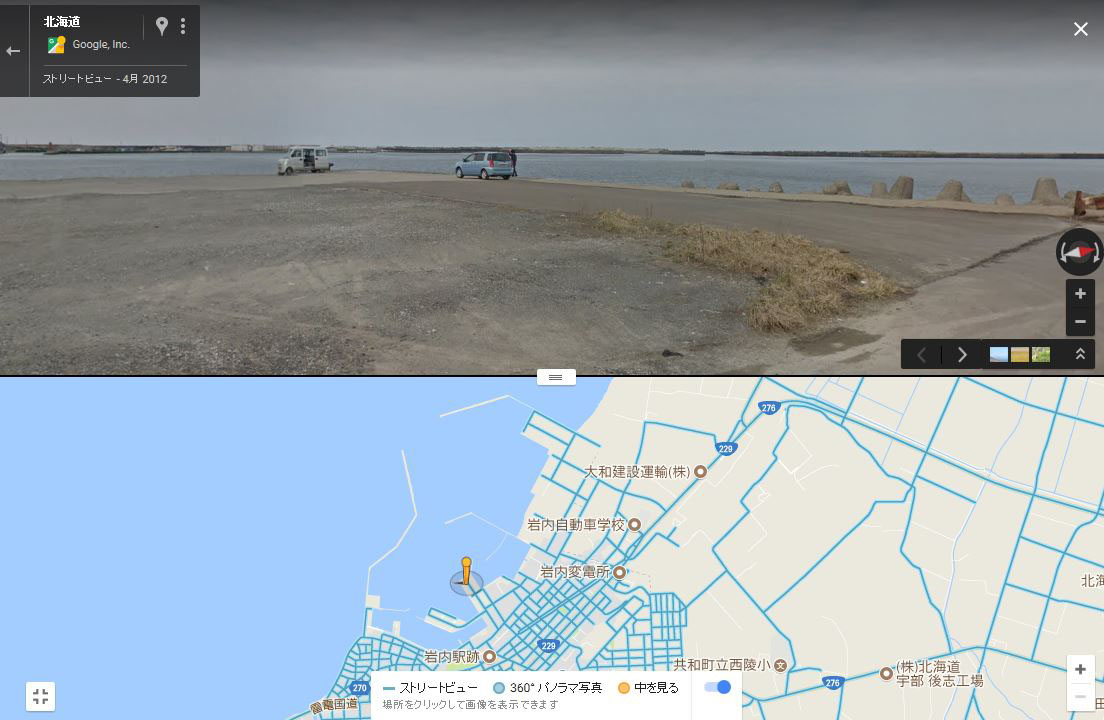This screenshot has height=720, width=1104.
Task: Zoom in Street View with plus button
Action: click(x=1080, y=293)
